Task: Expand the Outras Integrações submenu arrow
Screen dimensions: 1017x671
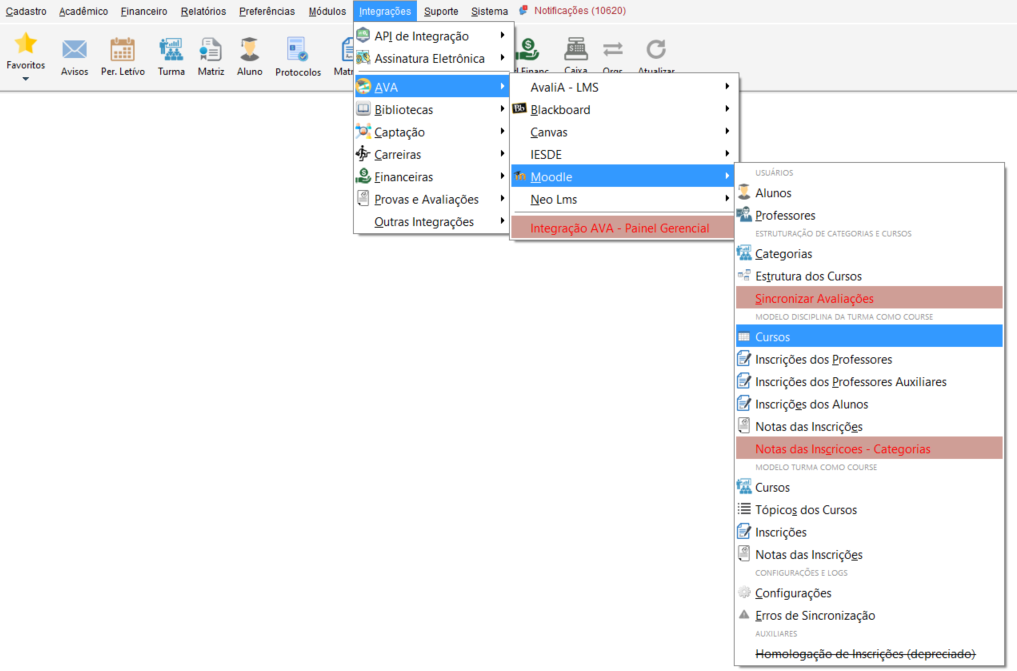Action: (503, 221)
